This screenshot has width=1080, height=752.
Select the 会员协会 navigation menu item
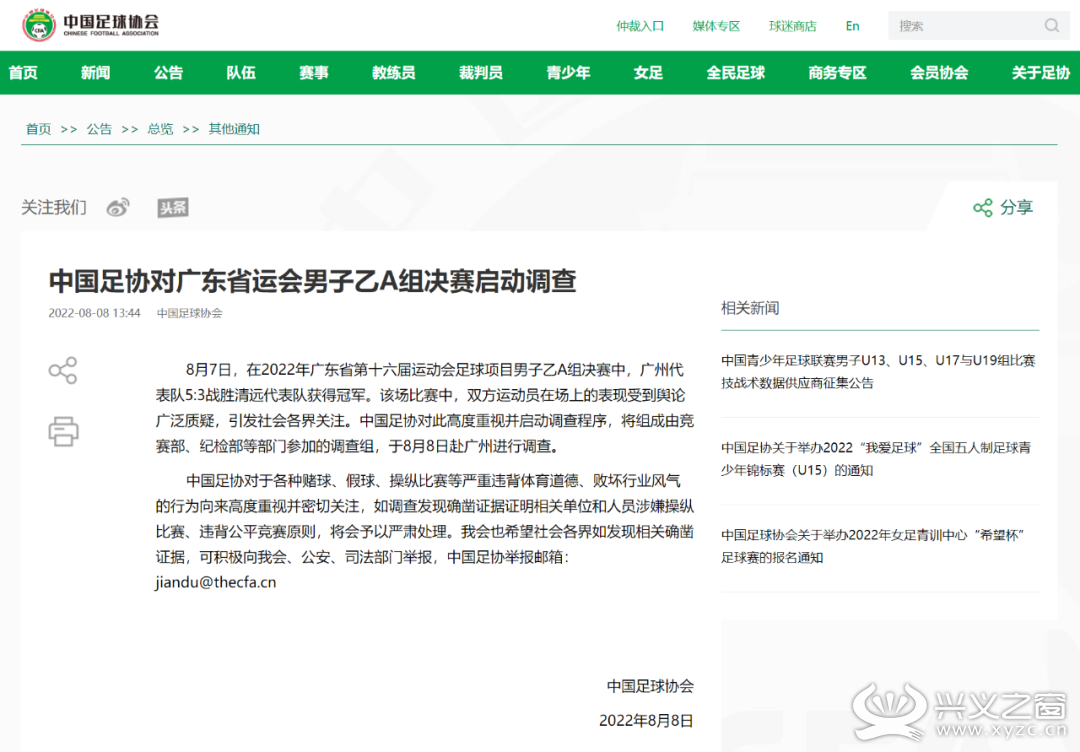939,72
